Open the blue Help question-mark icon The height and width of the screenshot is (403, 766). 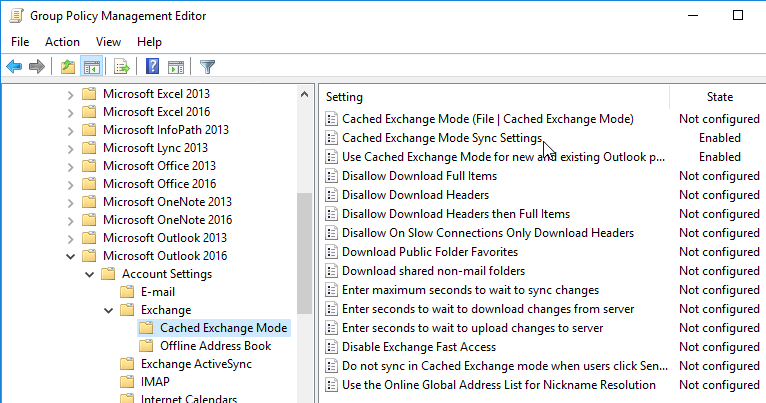152,66
